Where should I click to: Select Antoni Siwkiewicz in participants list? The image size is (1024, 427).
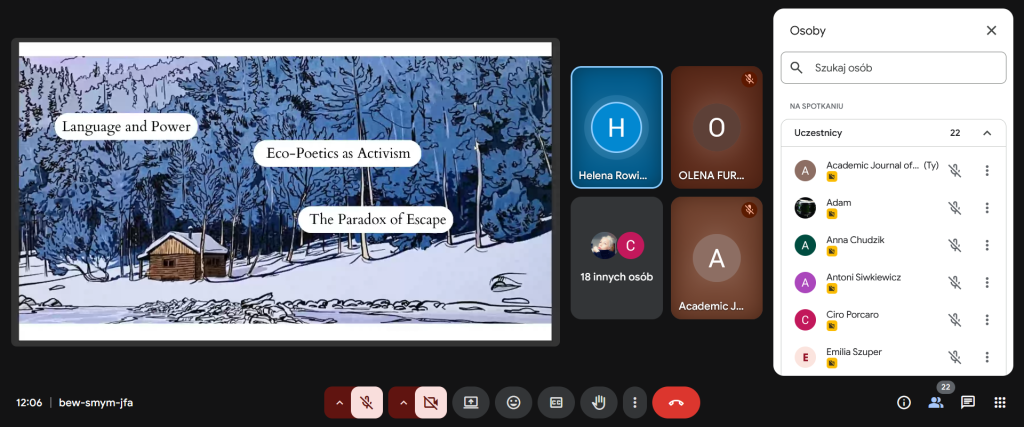(893, 283)
